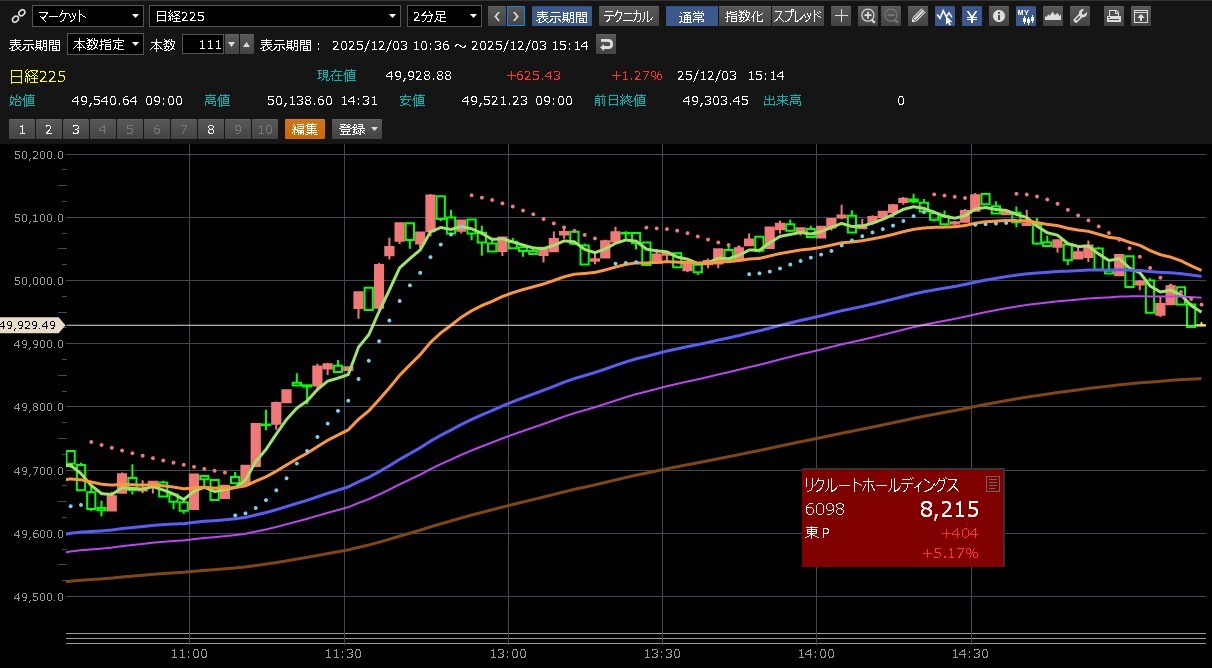Toggle スプレッド spread display mode

click(797, 16)
